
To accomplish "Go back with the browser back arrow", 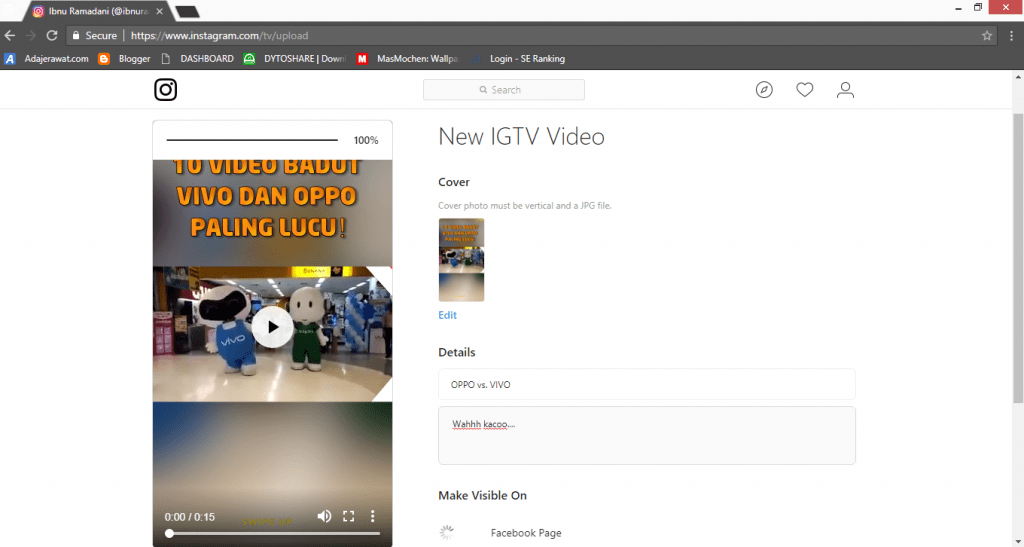I will point(10,35).
